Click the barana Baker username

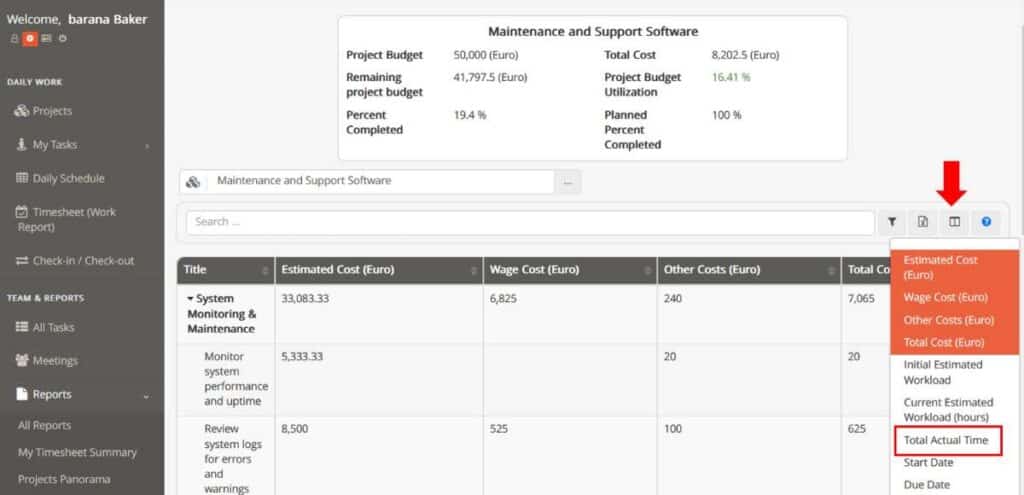[108, 20]
